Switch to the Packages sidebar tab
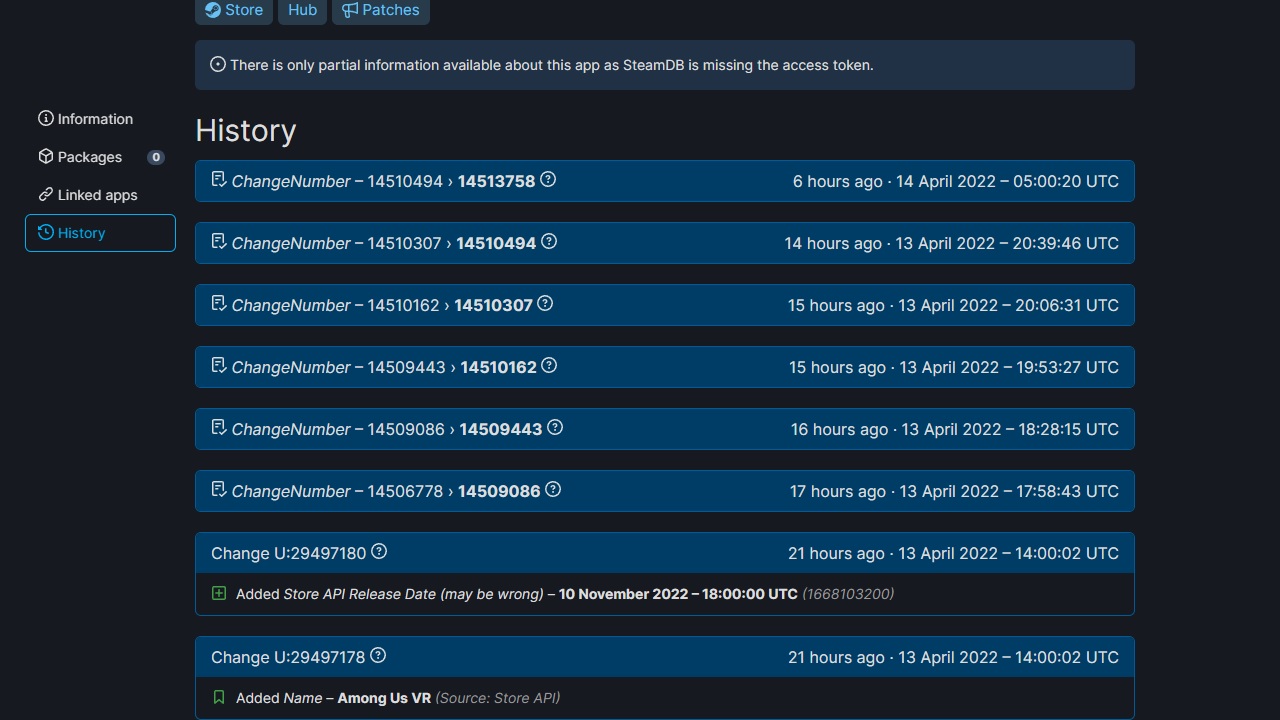The width and height of the screenshot is (1280, 720). (x=90, y=157)
